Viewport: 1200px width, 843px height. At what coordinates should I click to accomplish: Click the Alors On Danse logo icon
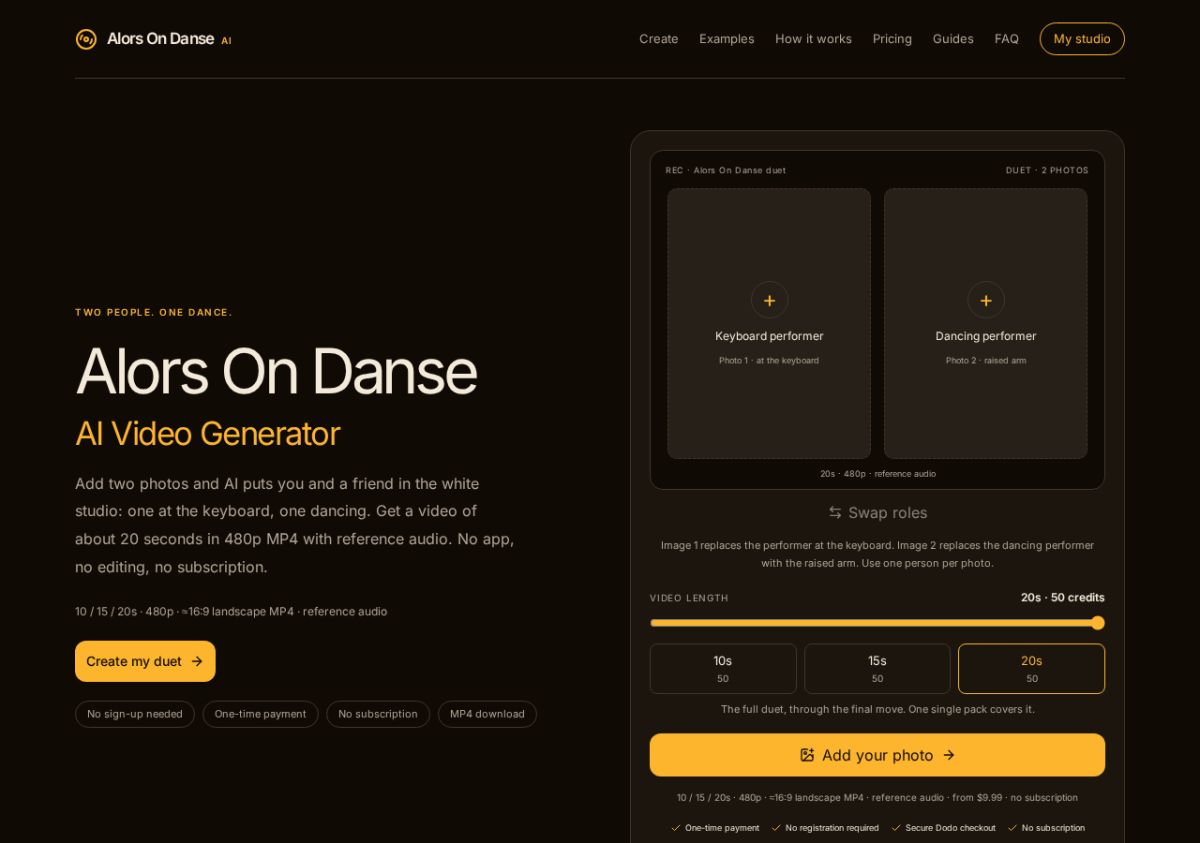(x=86, y=39)
